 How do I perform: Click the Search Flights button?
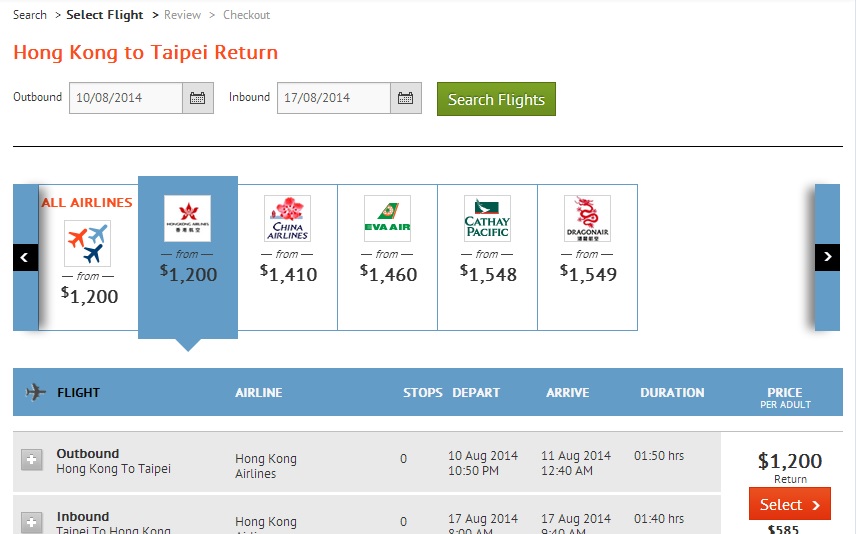pos(496,99)
